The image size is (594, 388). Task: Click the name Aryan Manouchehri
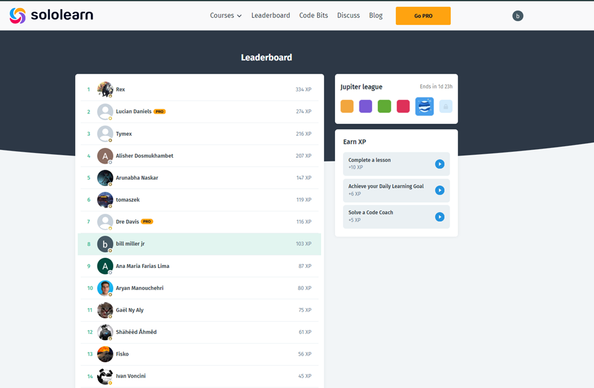click(x=139, y=288)
